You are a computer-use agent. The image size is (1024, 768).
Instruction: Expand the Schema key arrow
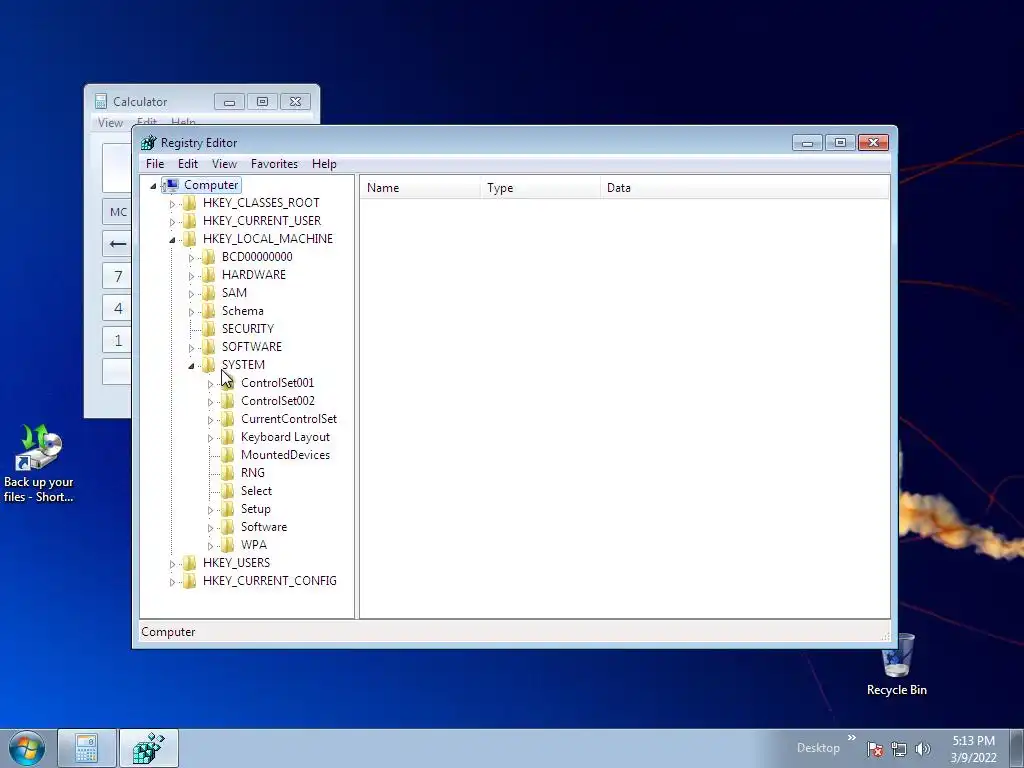point(191,312)
